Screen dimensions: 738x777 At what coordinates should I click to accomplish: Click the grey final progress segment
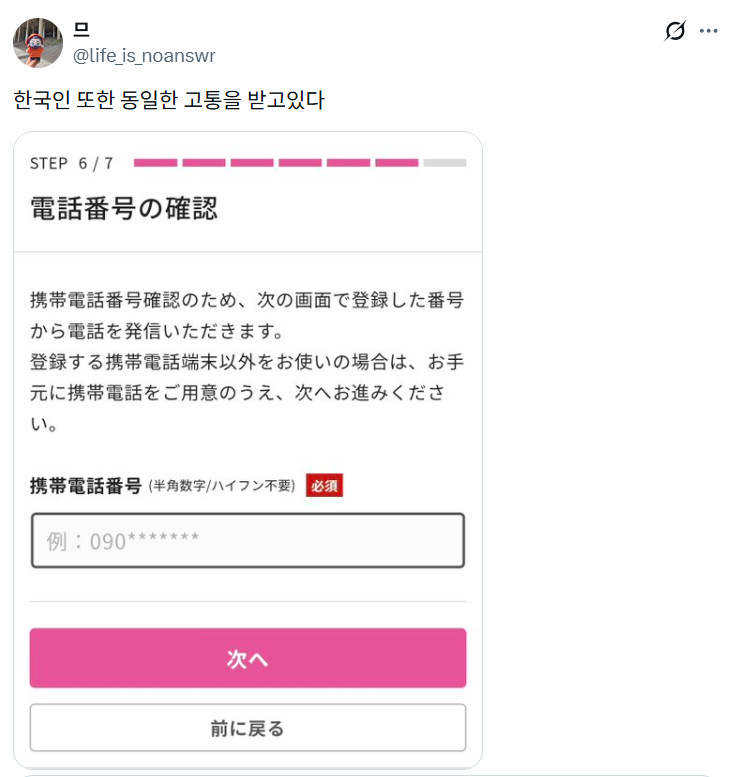pyautogui.click(x=445, y=163)
